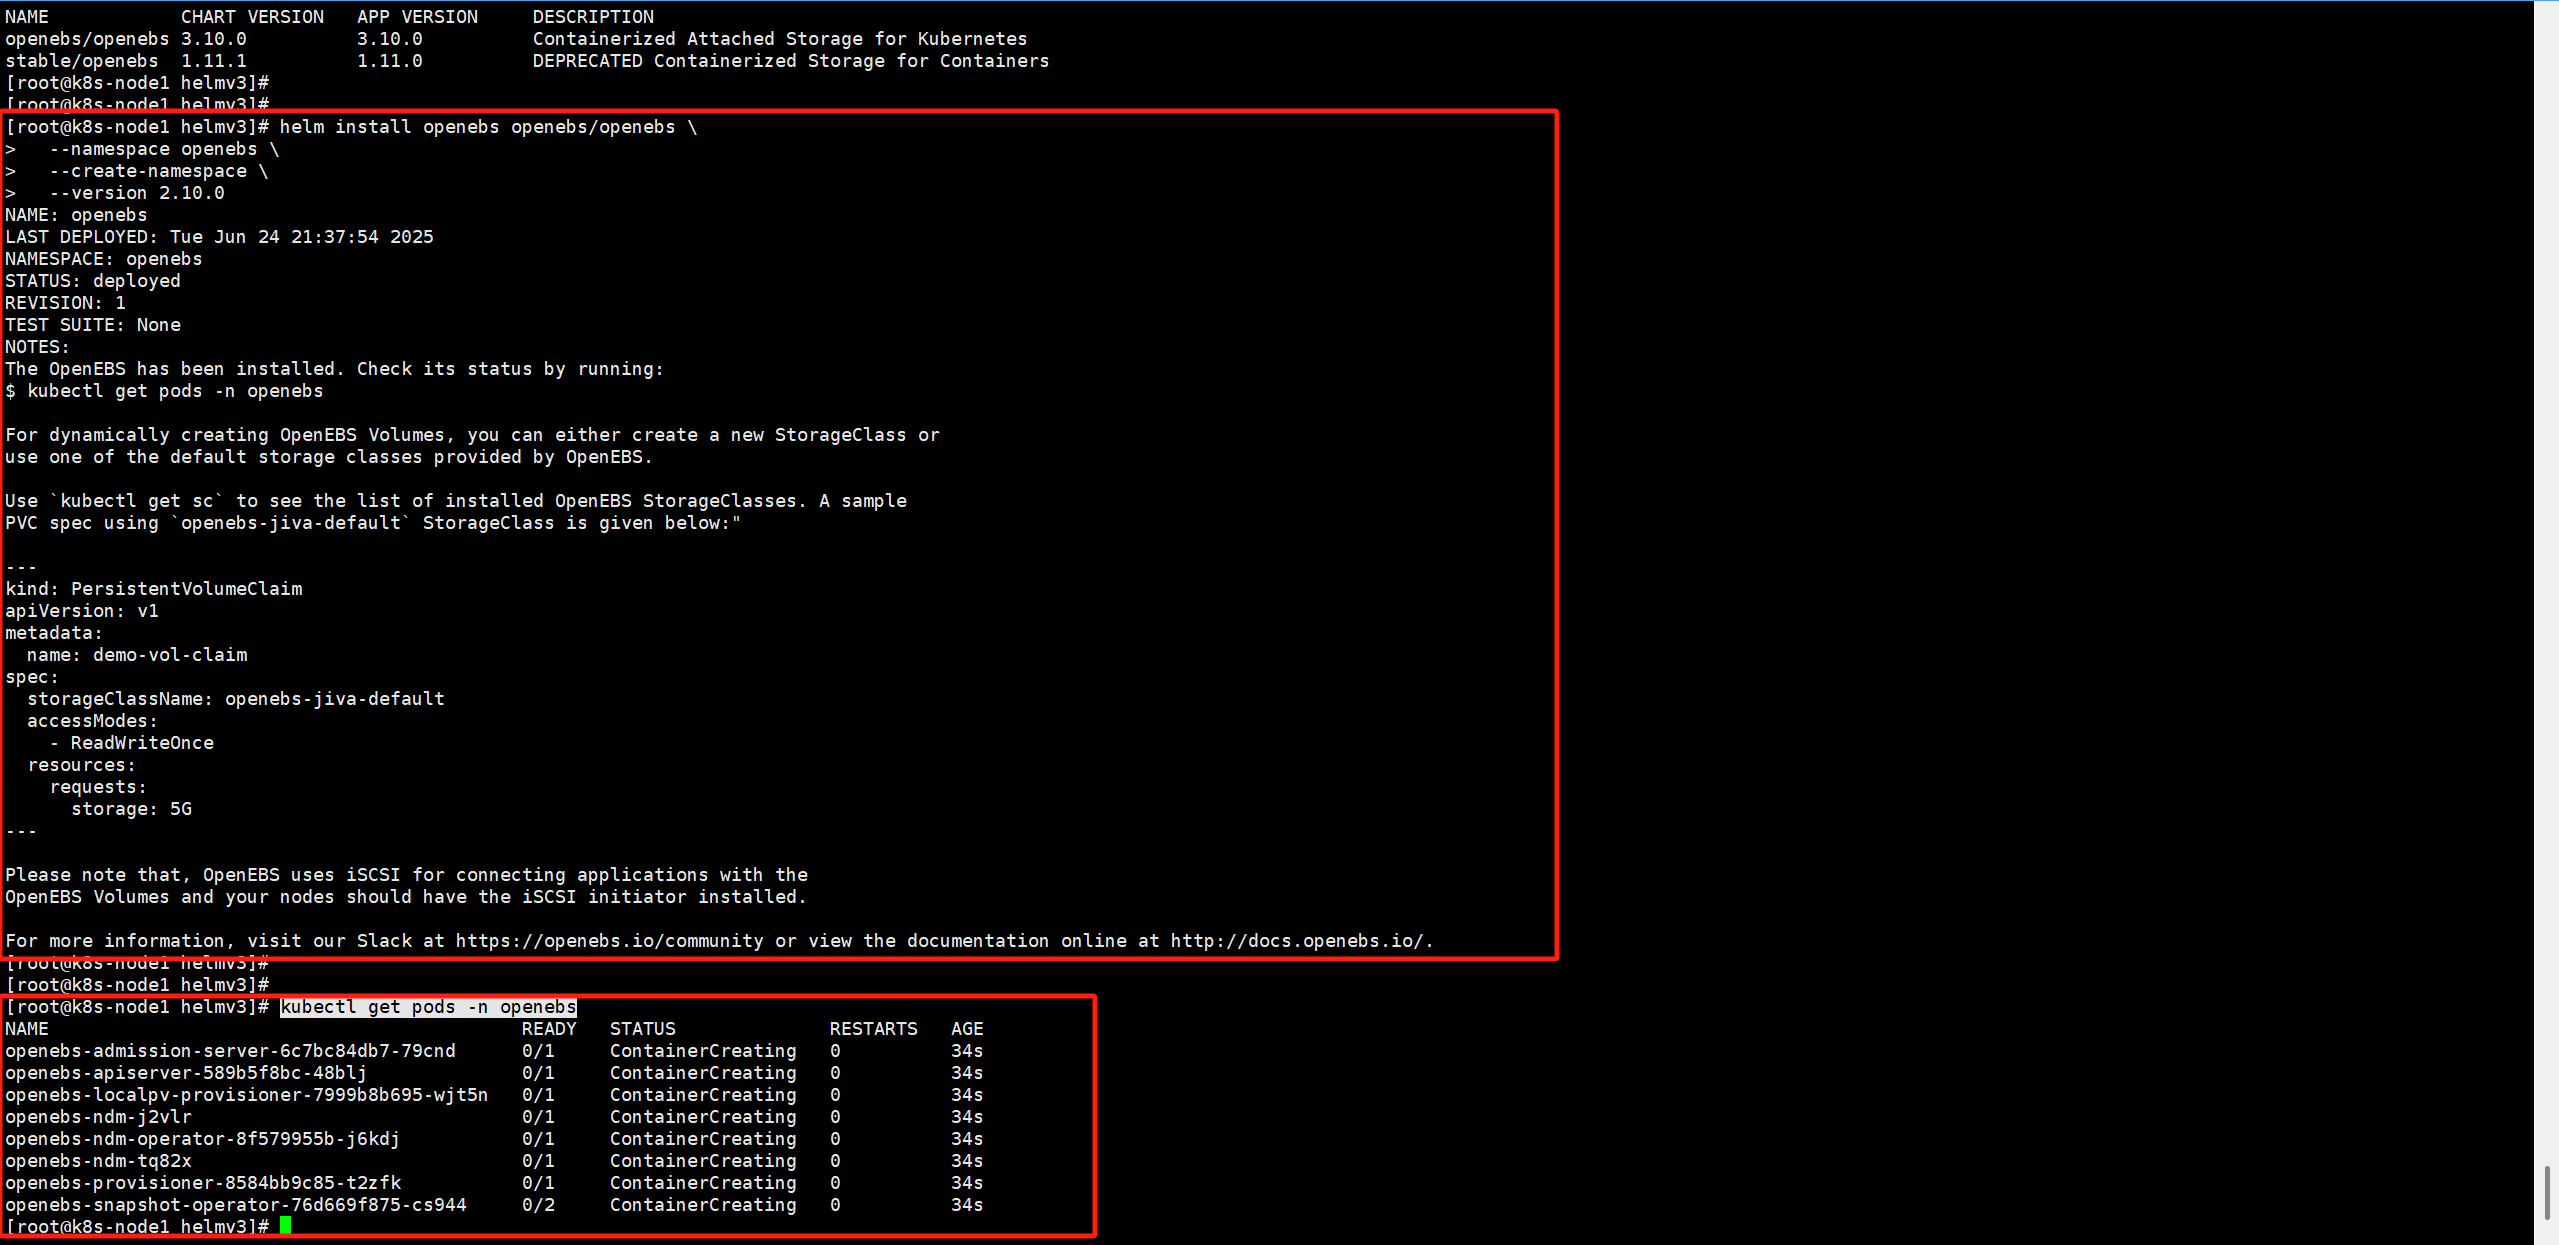Screen dimensions: 2559x1245
Task: Click the CHART VERSION column header
Action: point(252,17)
